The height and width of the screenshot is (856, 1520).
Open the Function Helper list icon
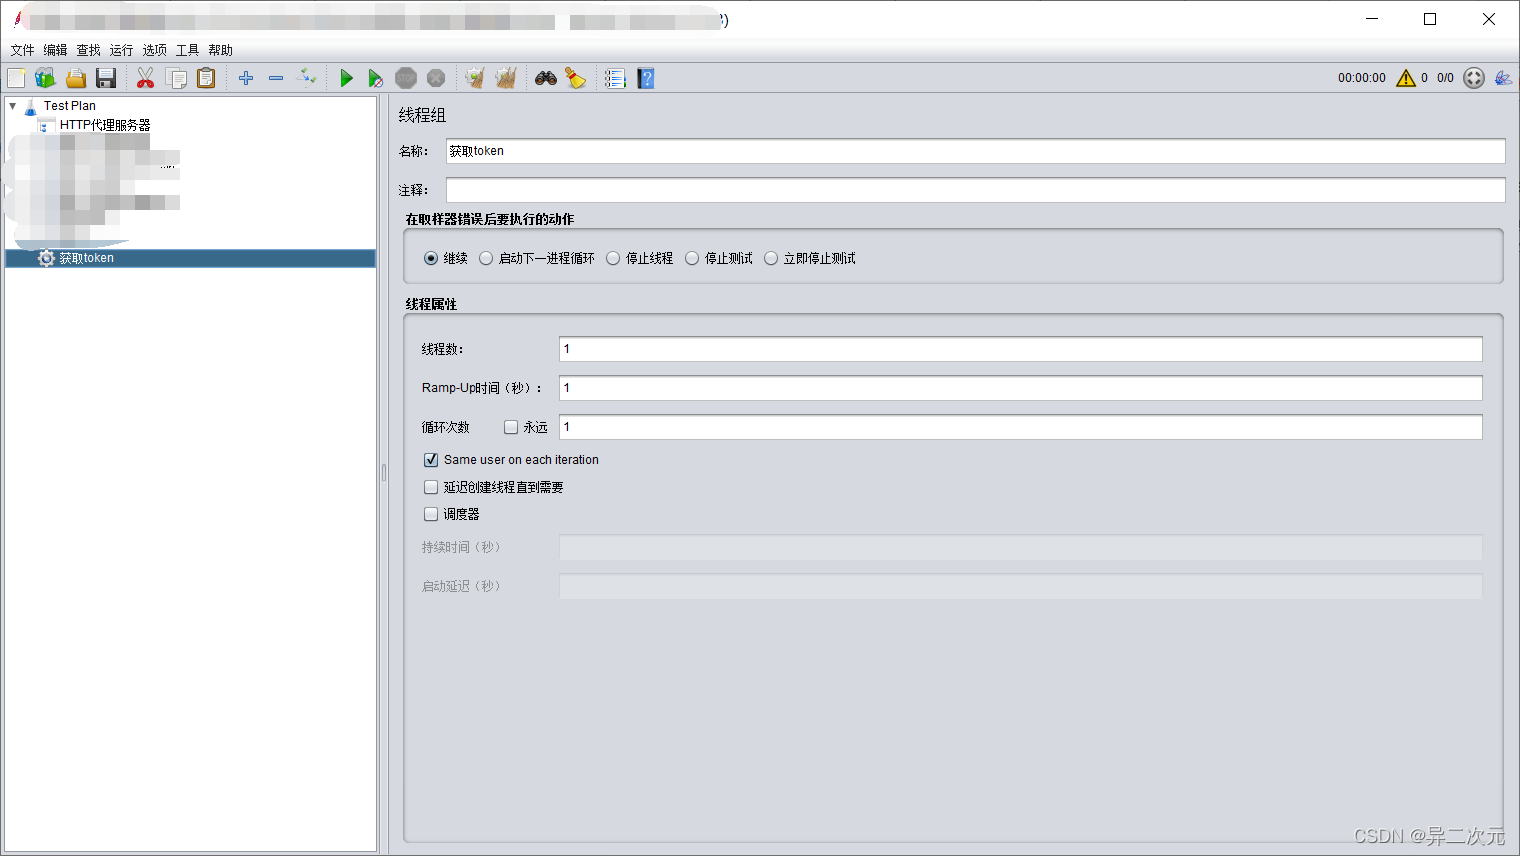(x=615, y=78)
